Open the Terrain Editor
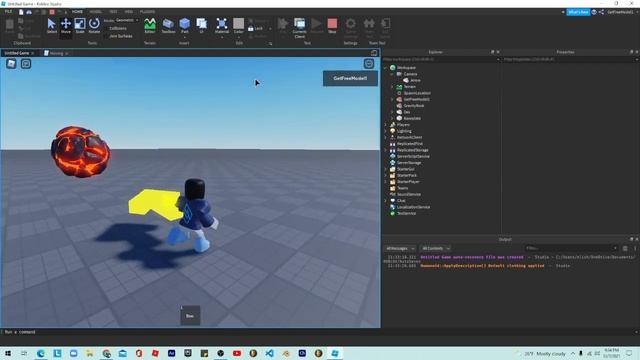Viewport: 640px width, 360px height. [x=150, y=26]
